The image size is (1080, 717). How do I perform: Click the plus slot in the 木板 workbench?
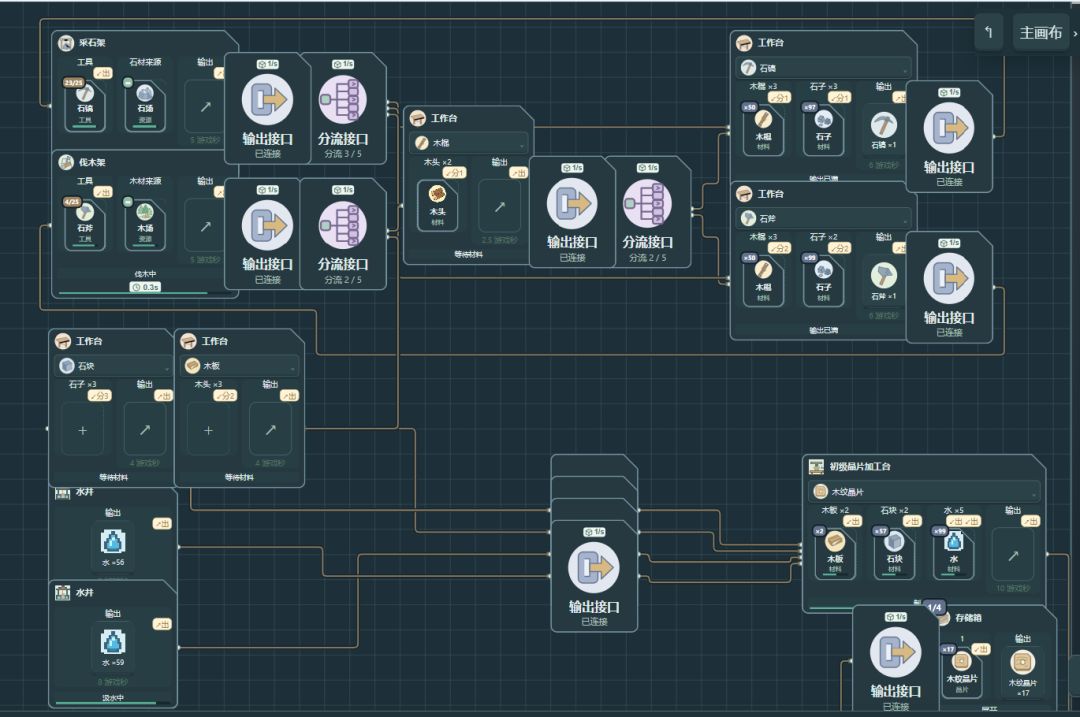[208, 430]
